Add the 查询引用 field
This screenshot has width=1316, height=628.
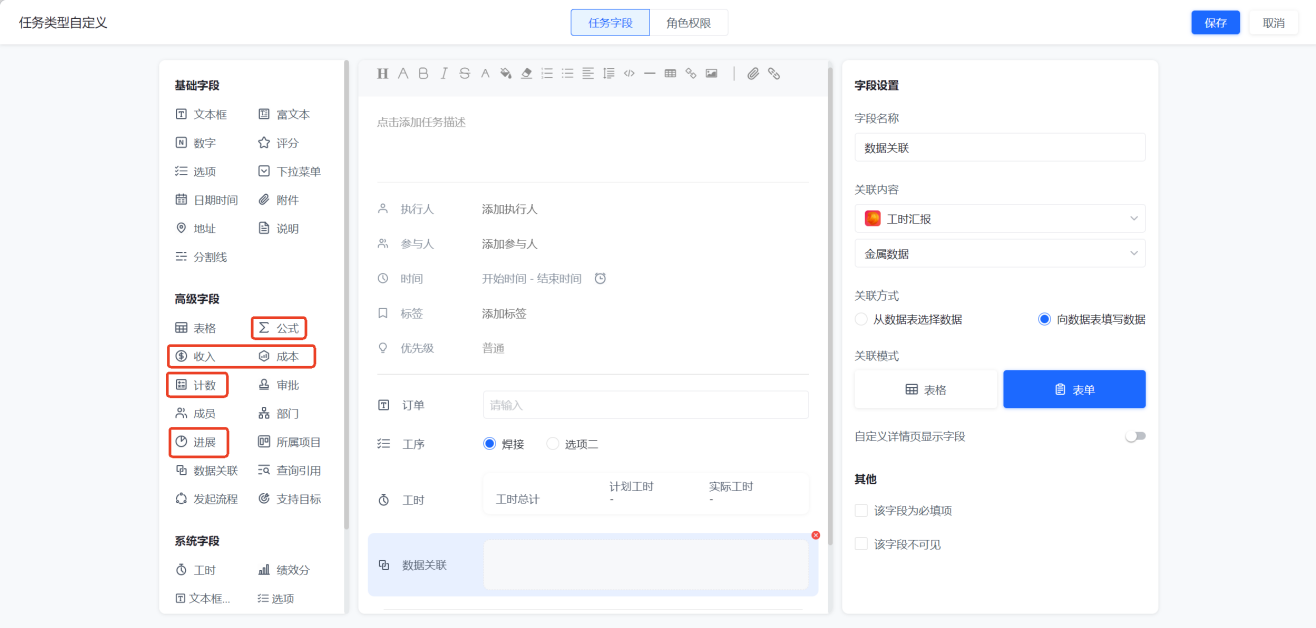coord(289,470)
